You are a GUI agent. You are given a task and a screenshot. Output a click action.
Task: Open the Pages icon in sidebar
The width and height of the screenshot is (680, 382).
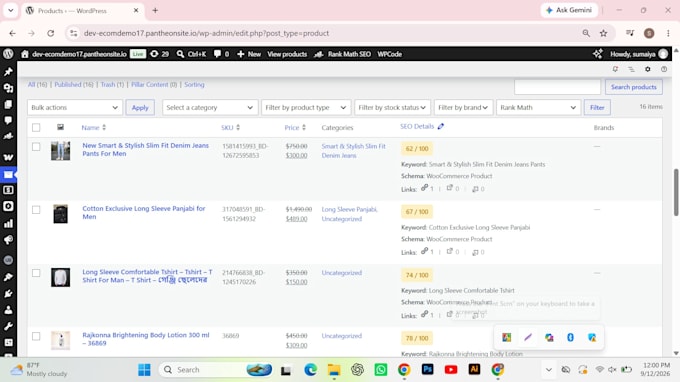coord(8,104)
